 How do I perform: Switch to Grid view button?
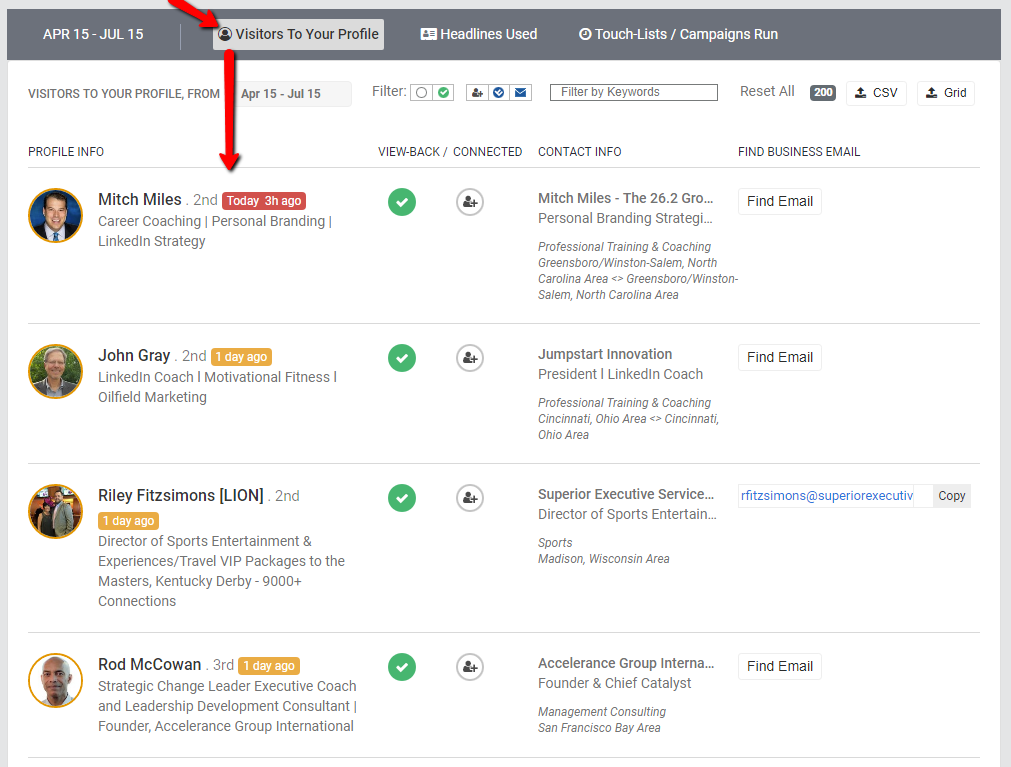pos(945,93)
